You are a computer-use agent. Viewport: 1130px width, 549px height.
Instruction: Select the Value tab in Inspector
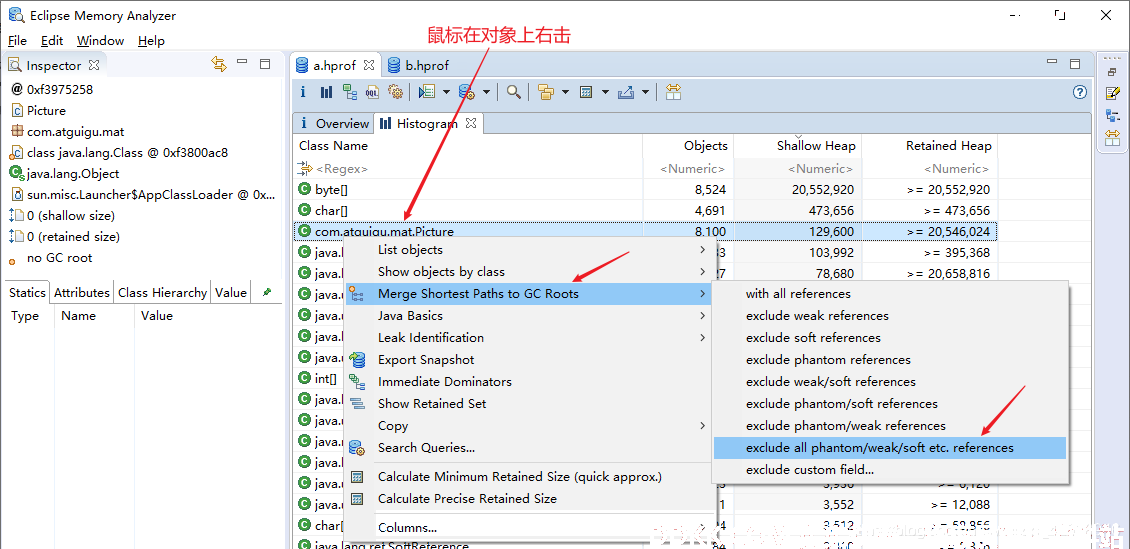(231, 293)
